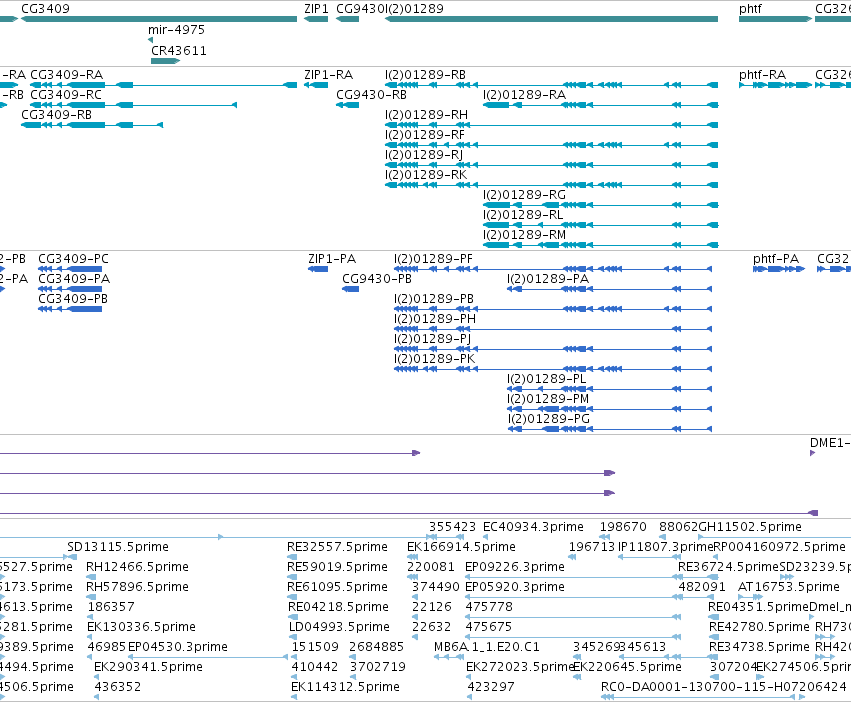
Task: Click the 3702719 alignment label
Action: point(378,667)
